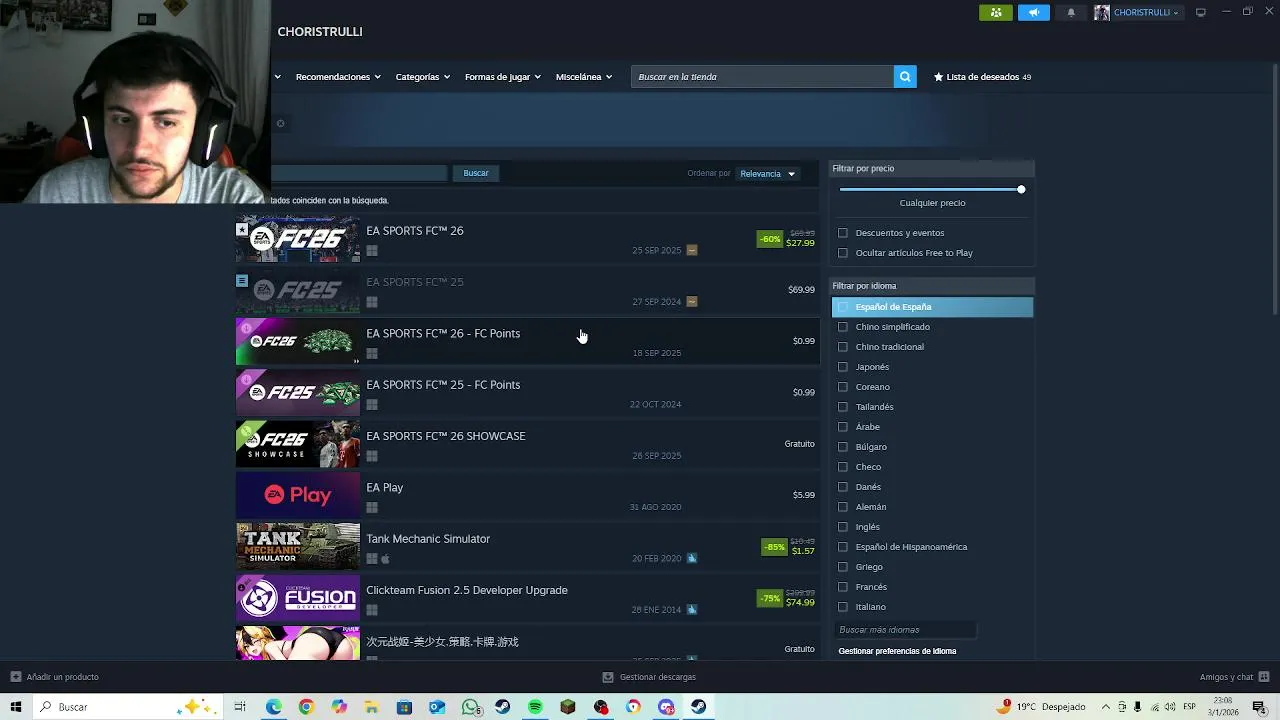Image resolution: width=1280 pixels, height=720 pixels.
Task: Click the CHORISTRULLI profile avatar
Action: pyautogui.click(x=1102, y=13)
